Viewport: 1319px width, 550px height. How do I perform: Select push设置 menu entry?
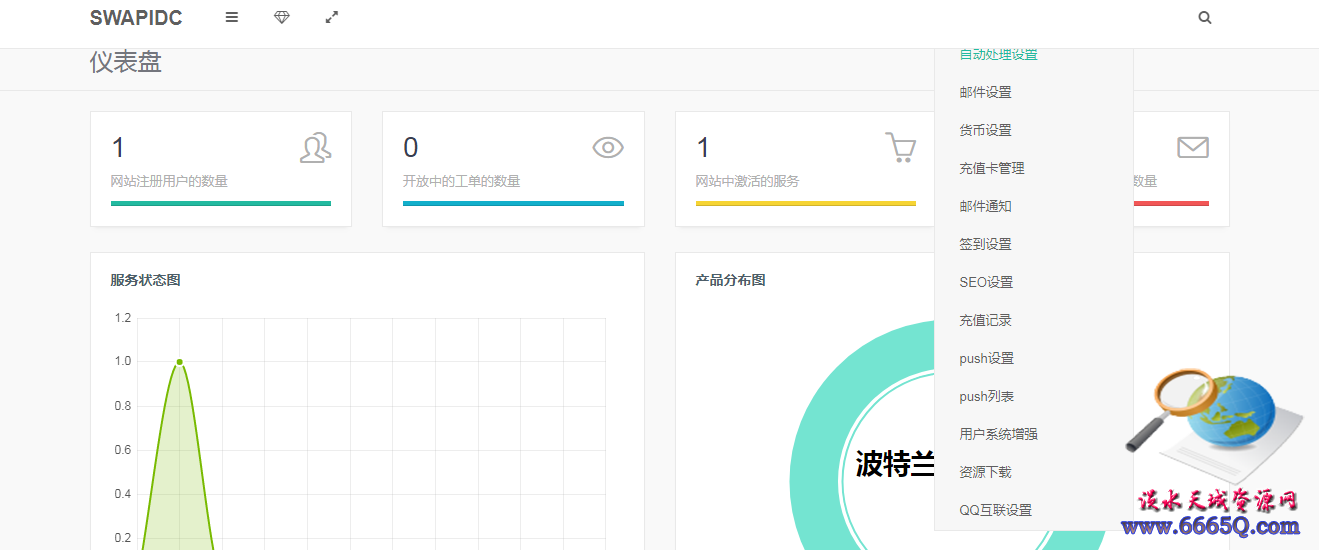[987, 358]
